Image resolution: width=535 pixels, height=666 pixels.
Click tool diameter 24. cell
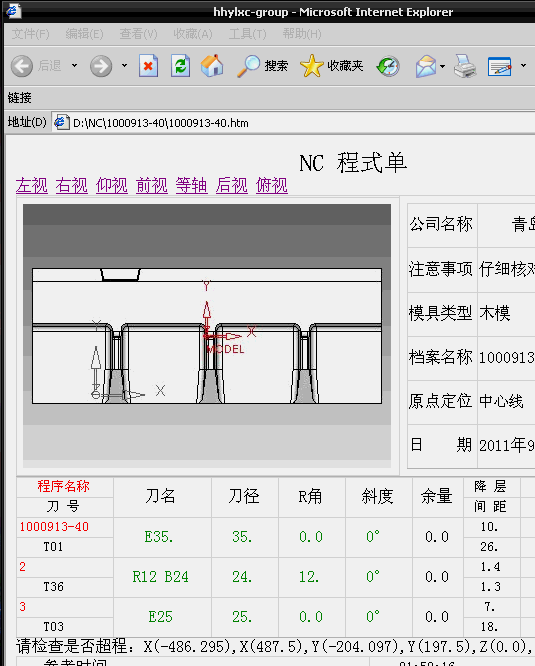tap(244, 577)
